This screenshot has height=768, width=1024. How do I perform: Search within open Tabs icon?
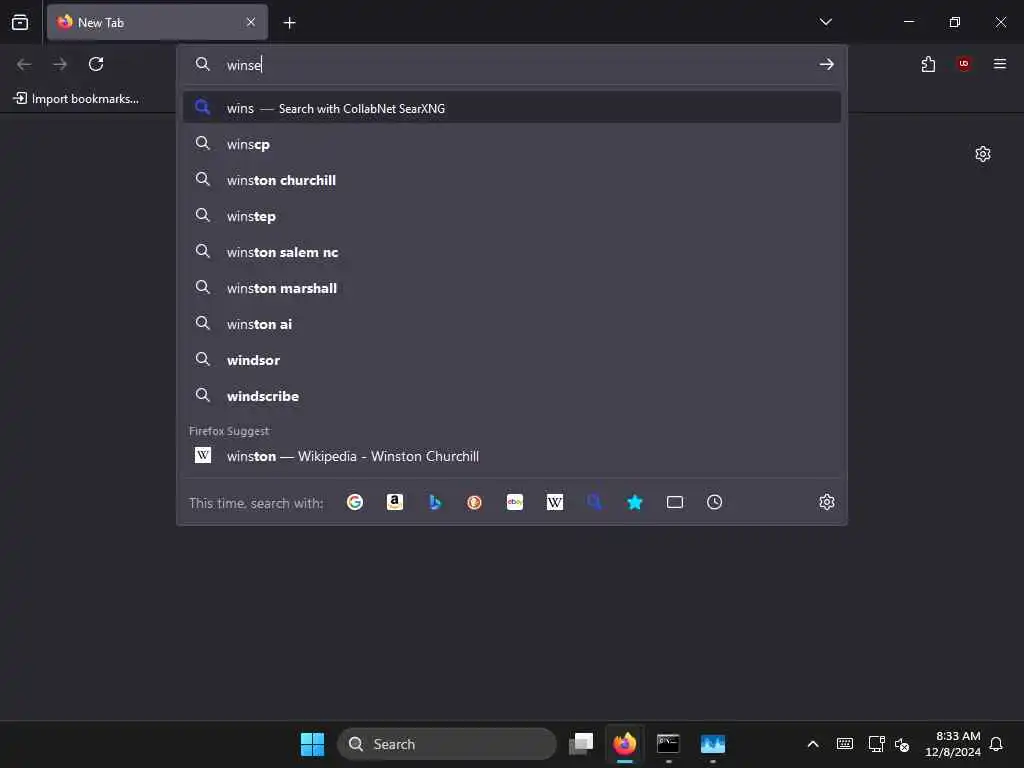(x=675, y=502)
